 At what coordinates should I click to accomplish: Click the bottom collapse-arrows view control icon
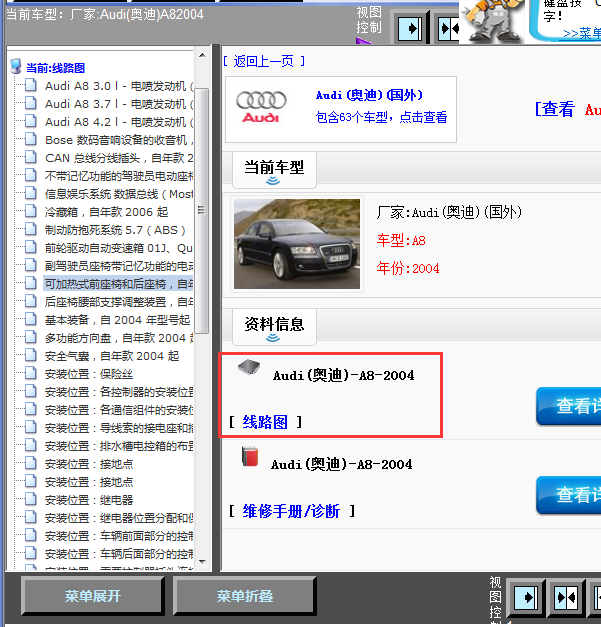565,597
